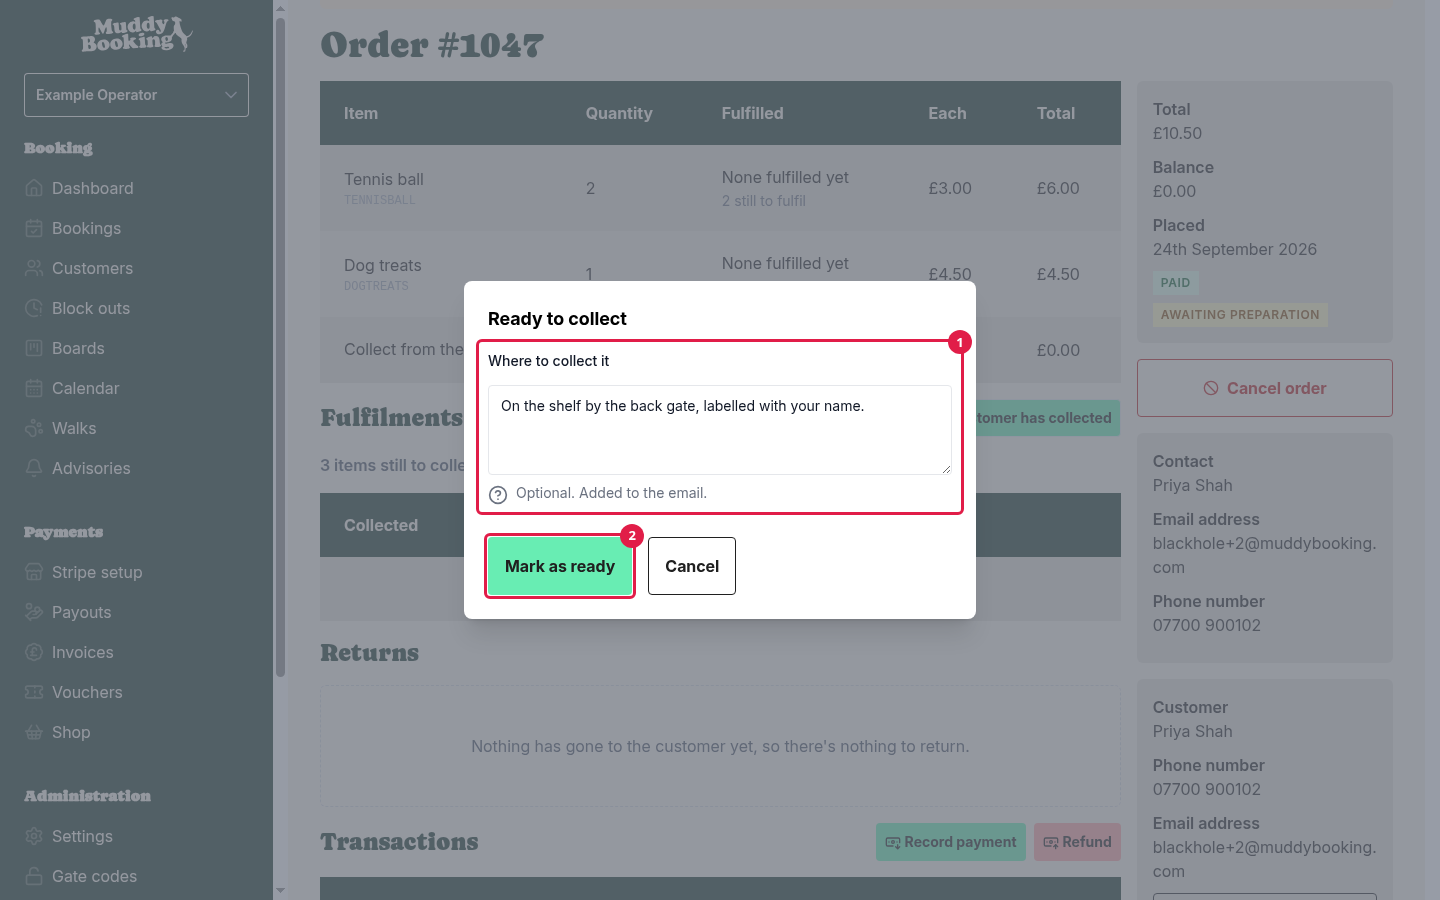Click the Boards icon in sidebar

click(x=34, y=348)
